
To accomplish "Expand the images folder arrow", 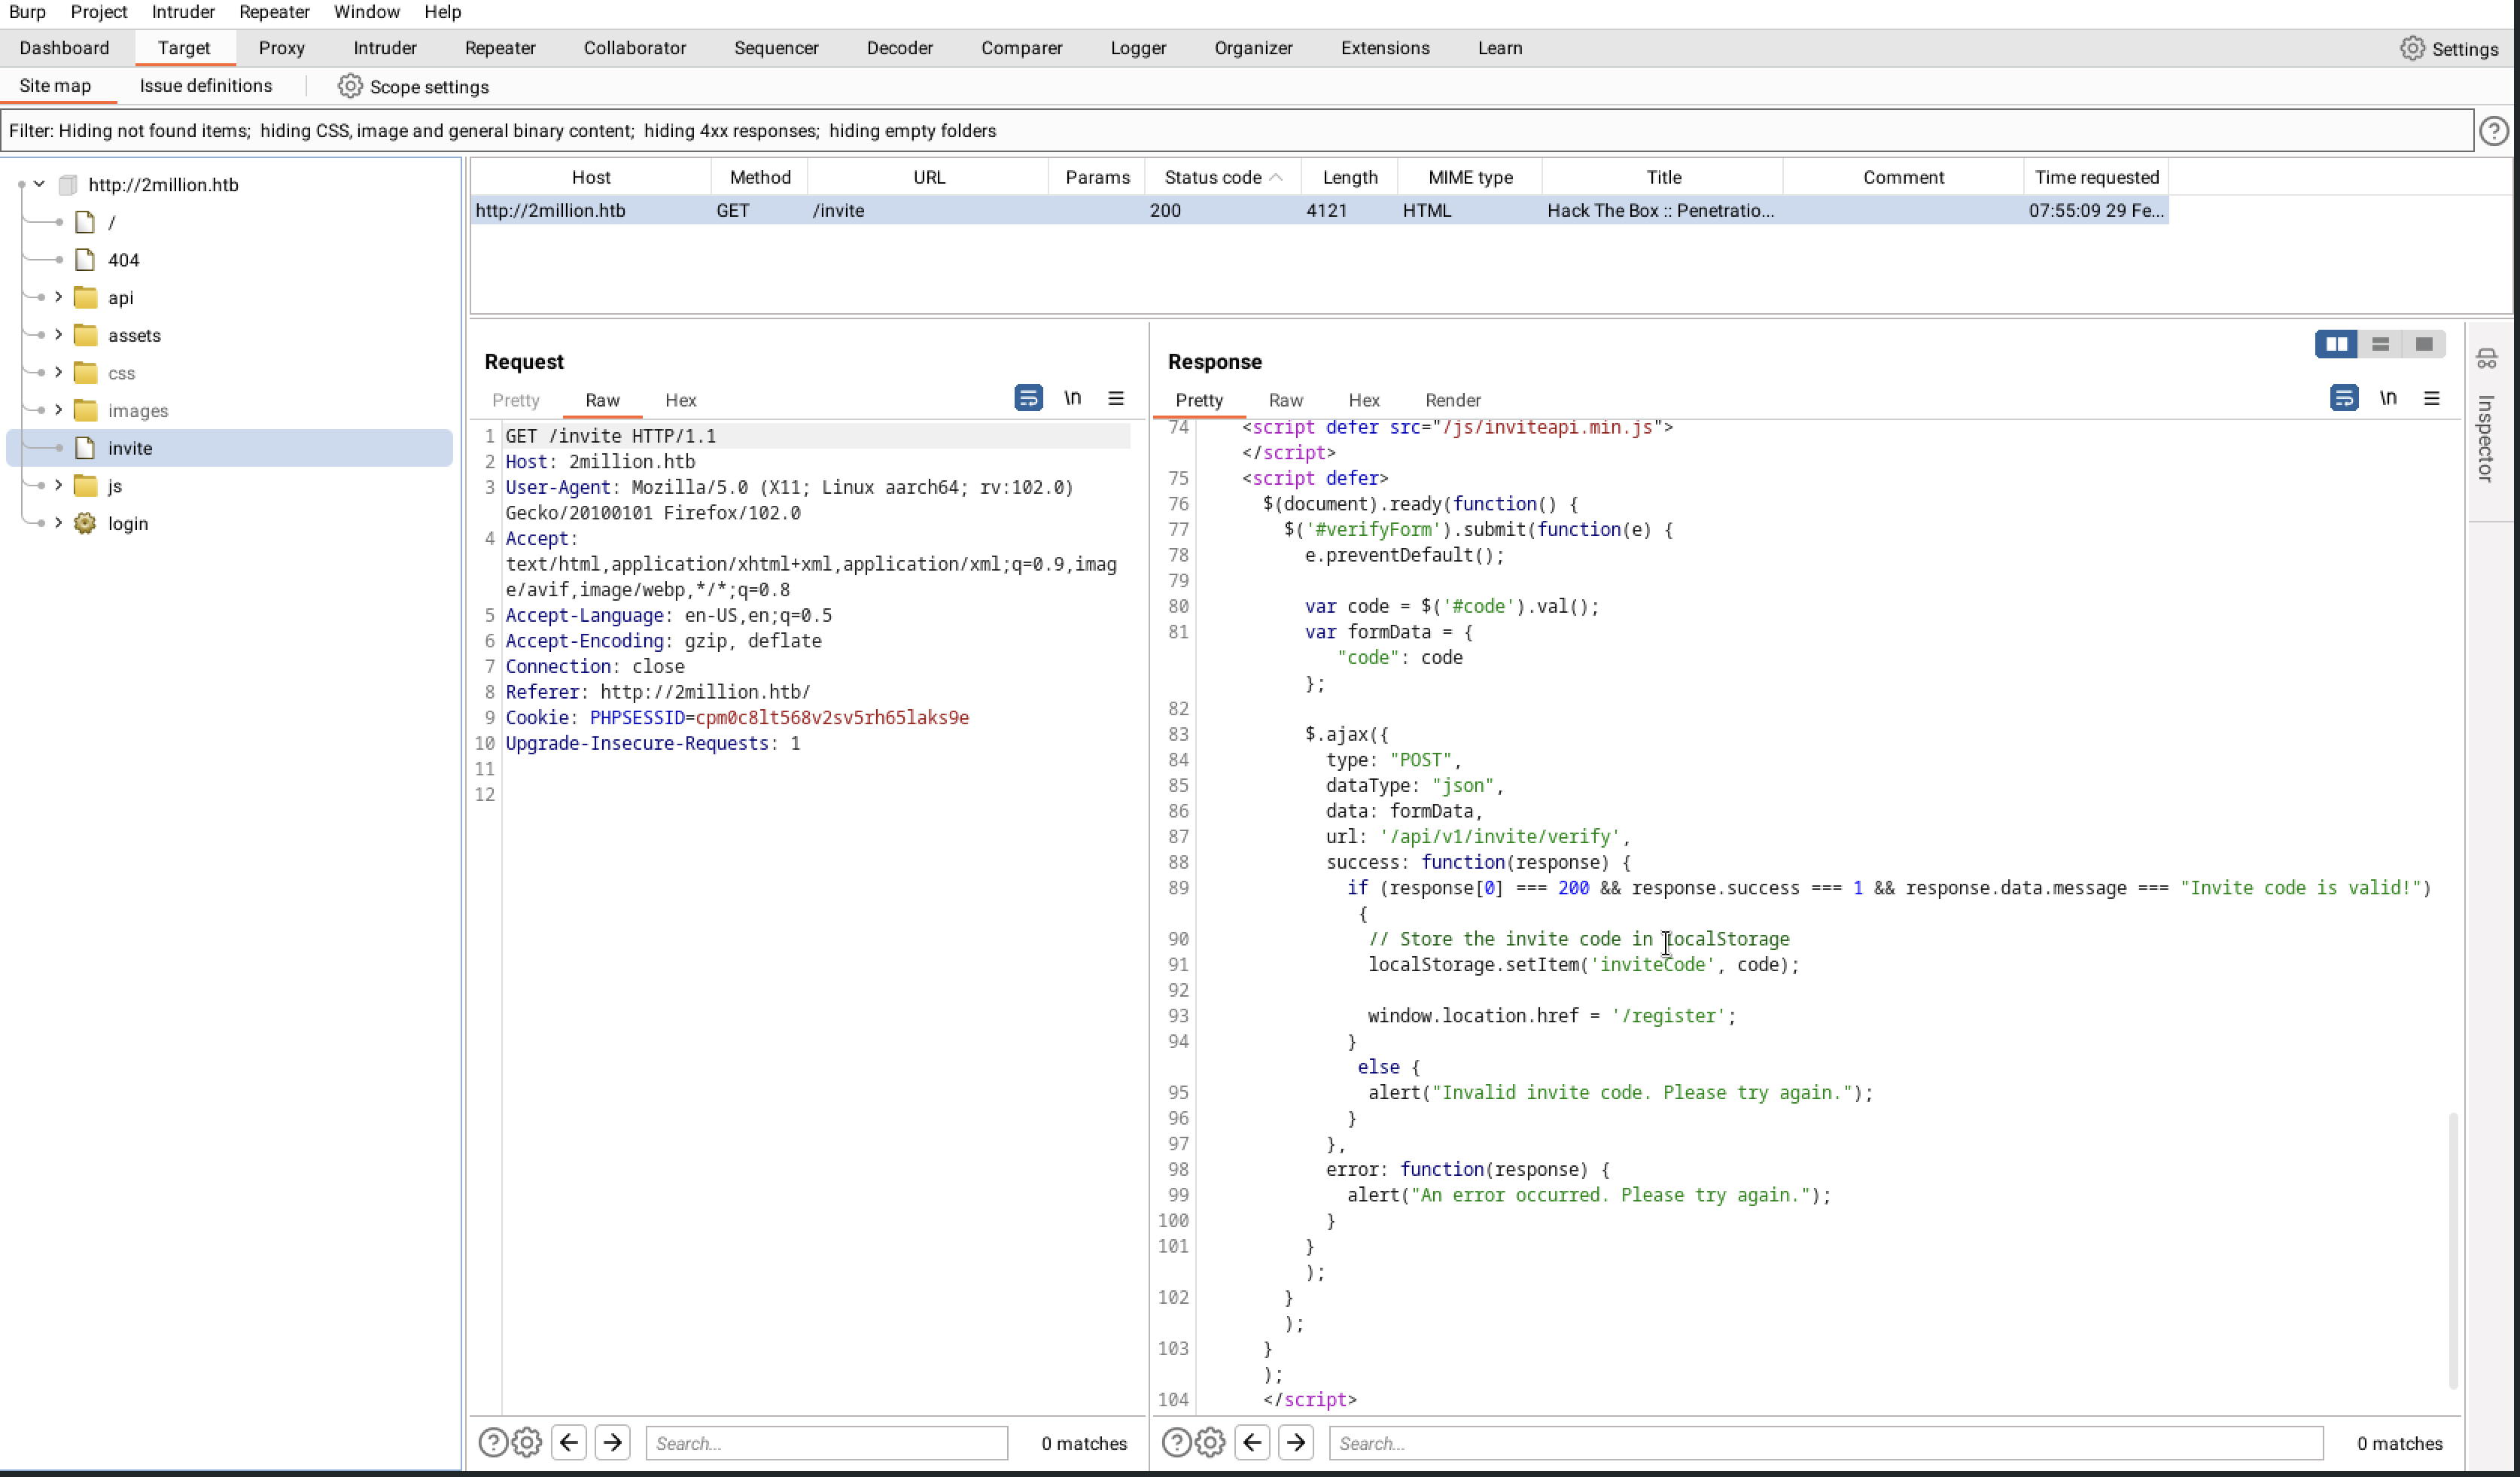I will point(58,410).
